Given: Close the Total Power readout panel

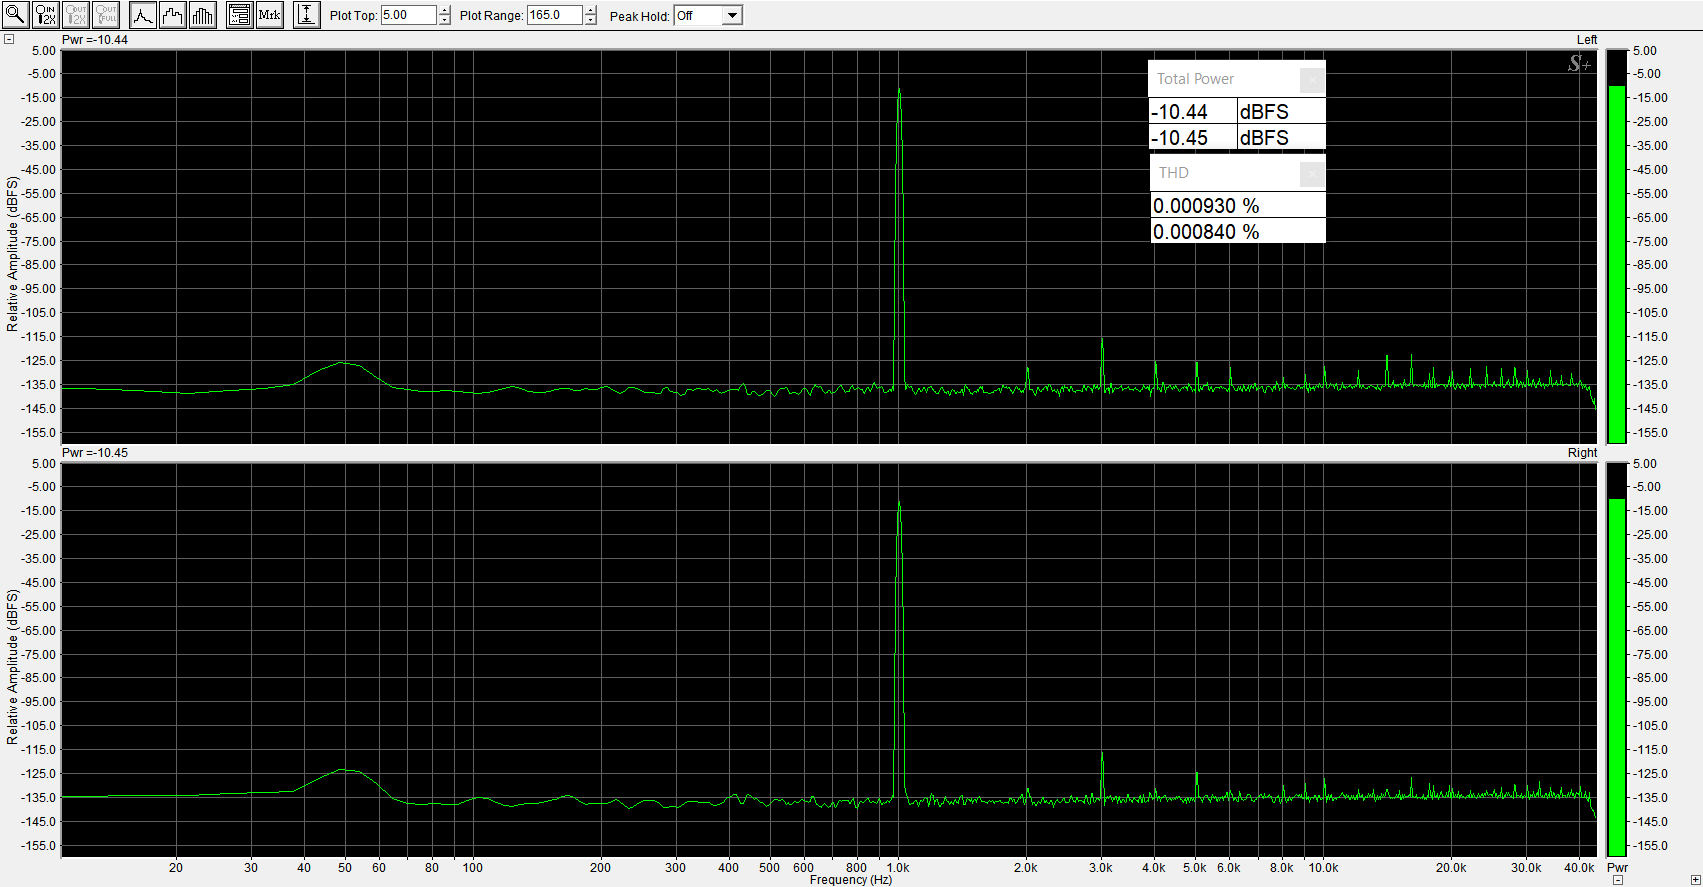Looking at the screenshot, I should point(1312,80).
